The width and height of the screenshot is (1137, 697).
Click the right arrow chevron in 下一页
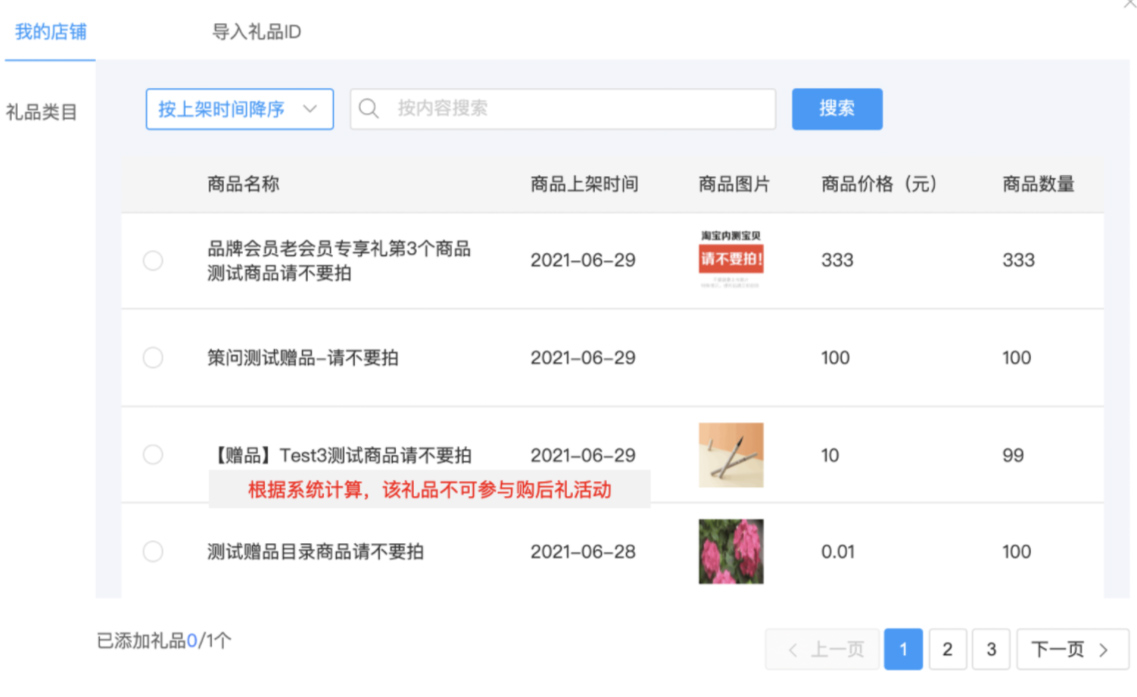click(1102, 649)
